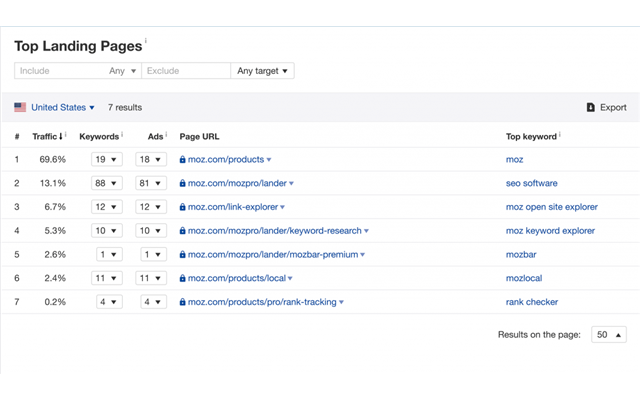Click the United States flag icon

[20, 107]
